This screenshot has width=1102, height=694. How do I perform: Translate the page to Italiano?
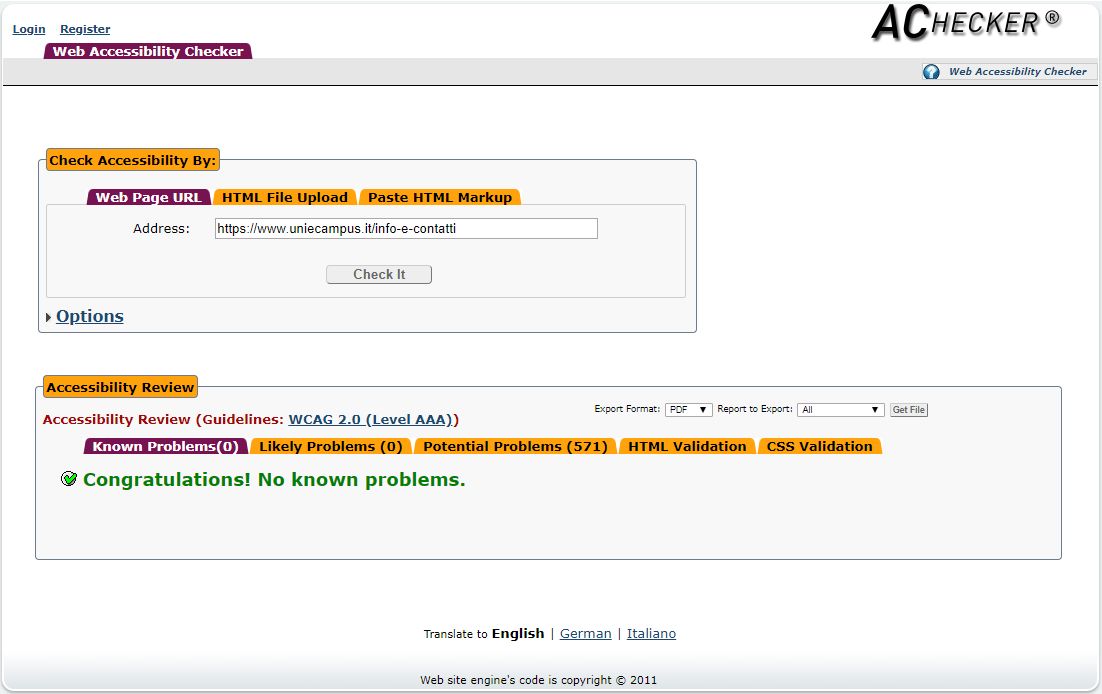652,634
